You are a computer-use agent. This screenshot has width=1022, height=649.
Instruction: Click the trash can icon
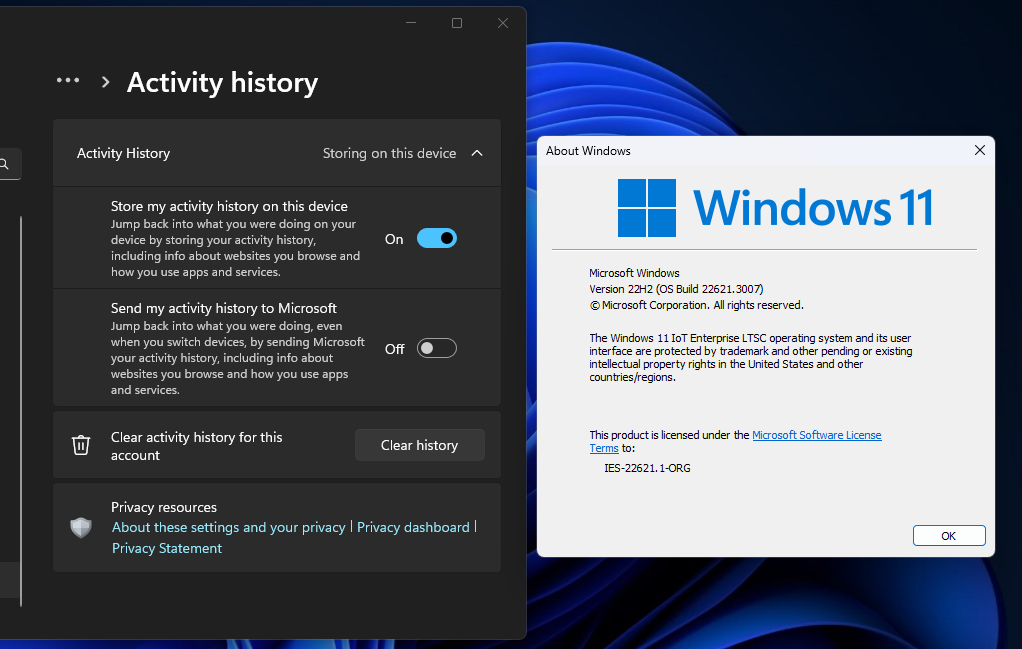click(81, 445)
